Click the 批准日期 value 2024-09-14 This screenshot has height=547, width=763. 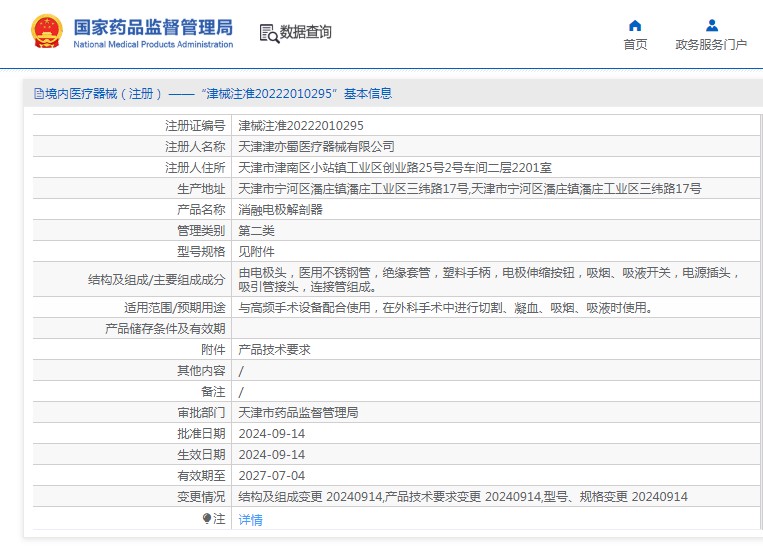pyautogui.click(x=272, y=434)
